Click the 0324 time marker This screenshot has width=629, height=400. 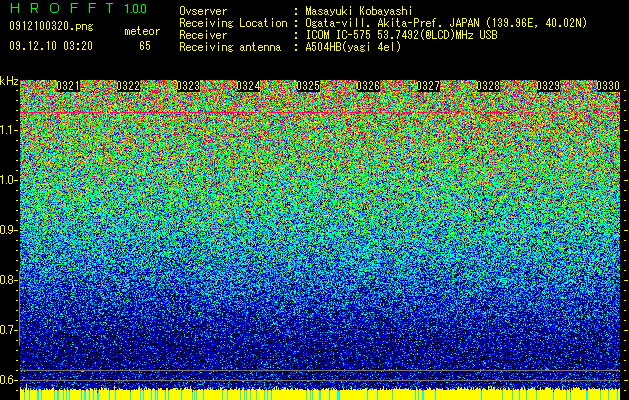coord(248,86)
